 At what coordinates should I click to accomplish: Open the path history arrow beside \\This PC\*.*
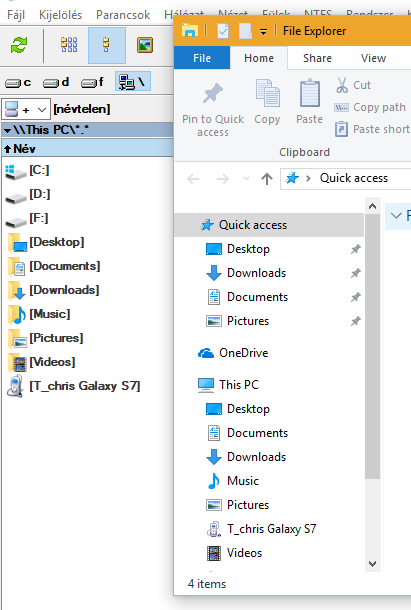(8, 130)
